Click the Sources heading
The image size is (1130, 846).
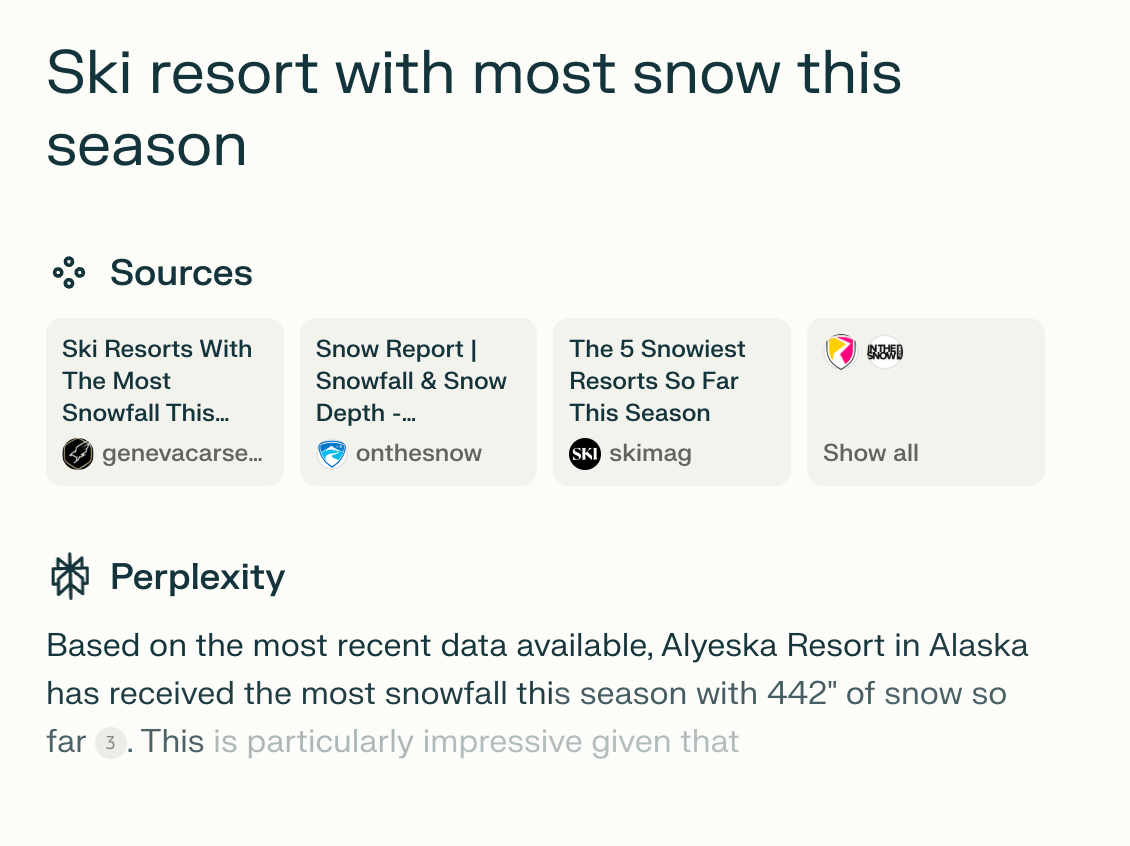coord(181,272)
